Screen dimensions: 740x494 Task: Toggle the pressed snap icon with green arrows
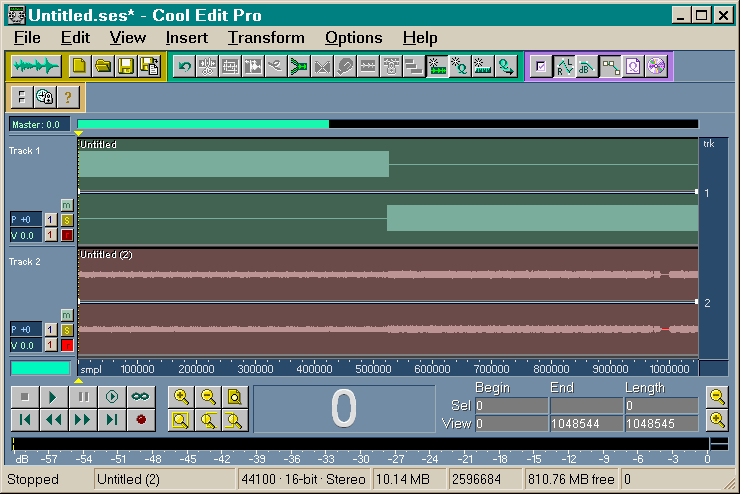(437, 67)
